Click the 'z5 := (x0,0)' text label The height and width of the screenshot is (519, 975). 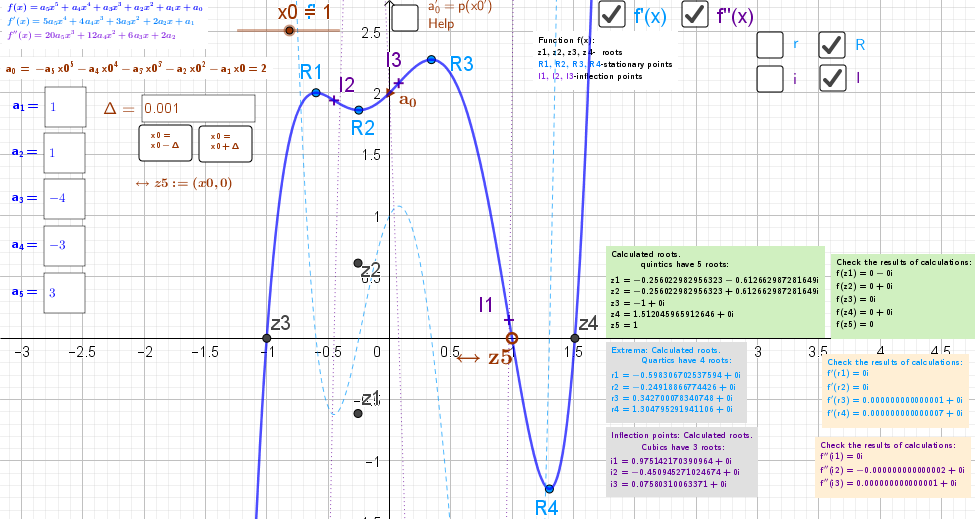pos(183,183)
